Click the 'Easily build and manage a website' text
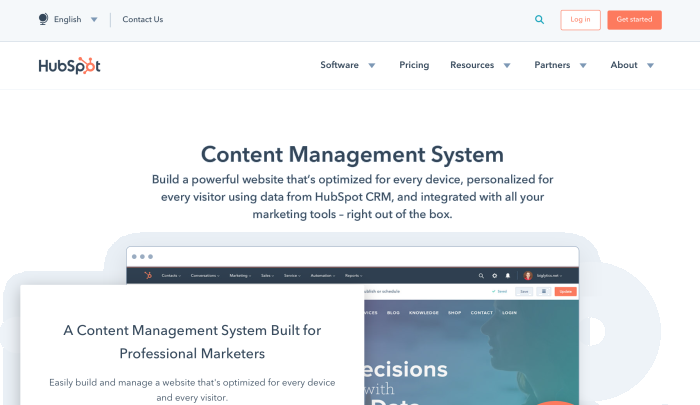This screenshot has height=405, width=700. coord(192,390)
